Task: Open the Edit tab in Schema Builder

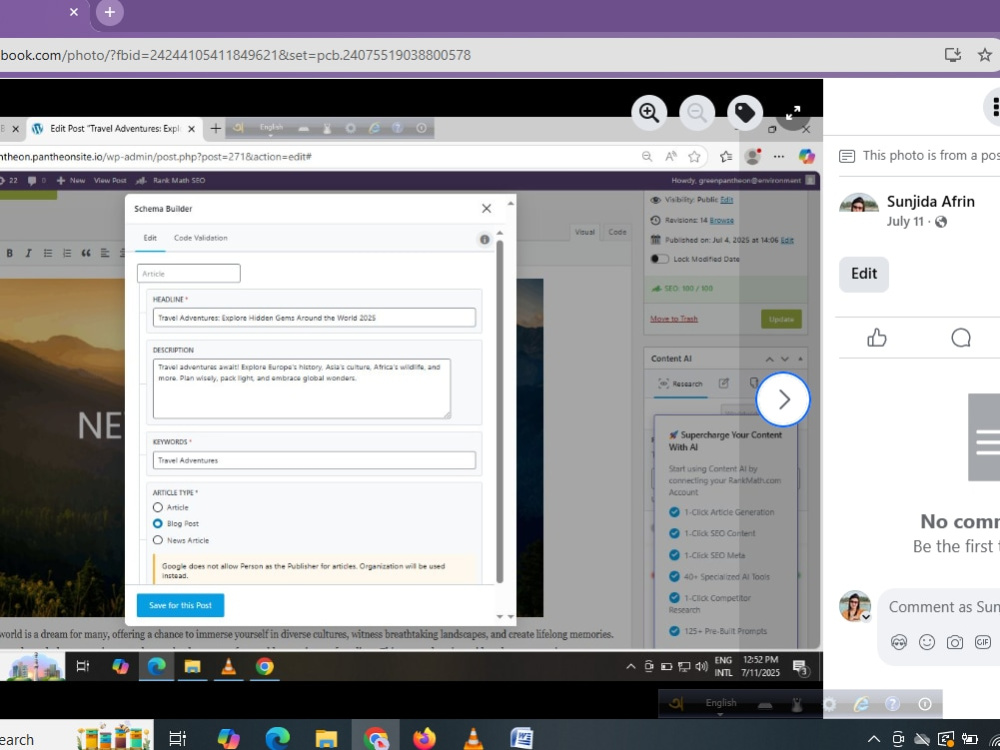Action: [x=150, y=238]
